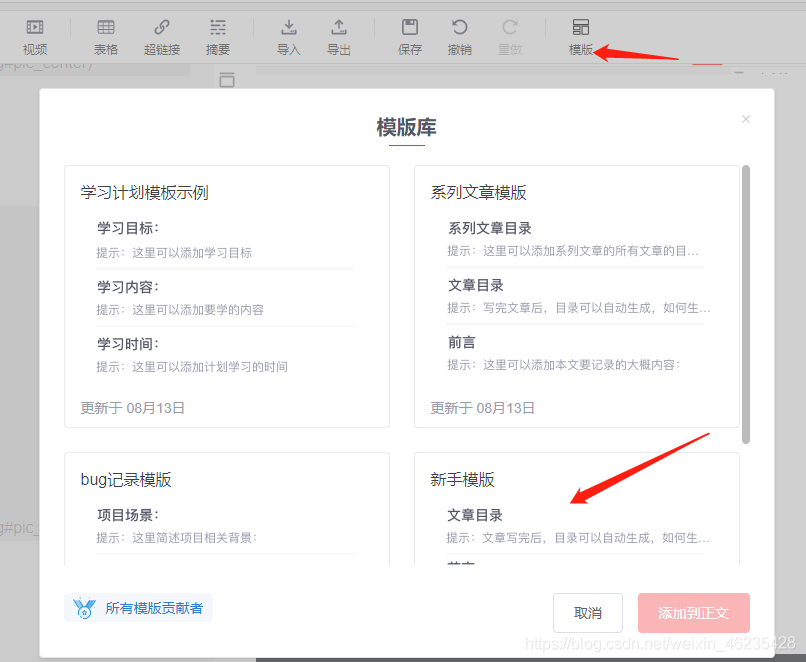
Task: Click the 项目场景: heading text
Action: 128,514
